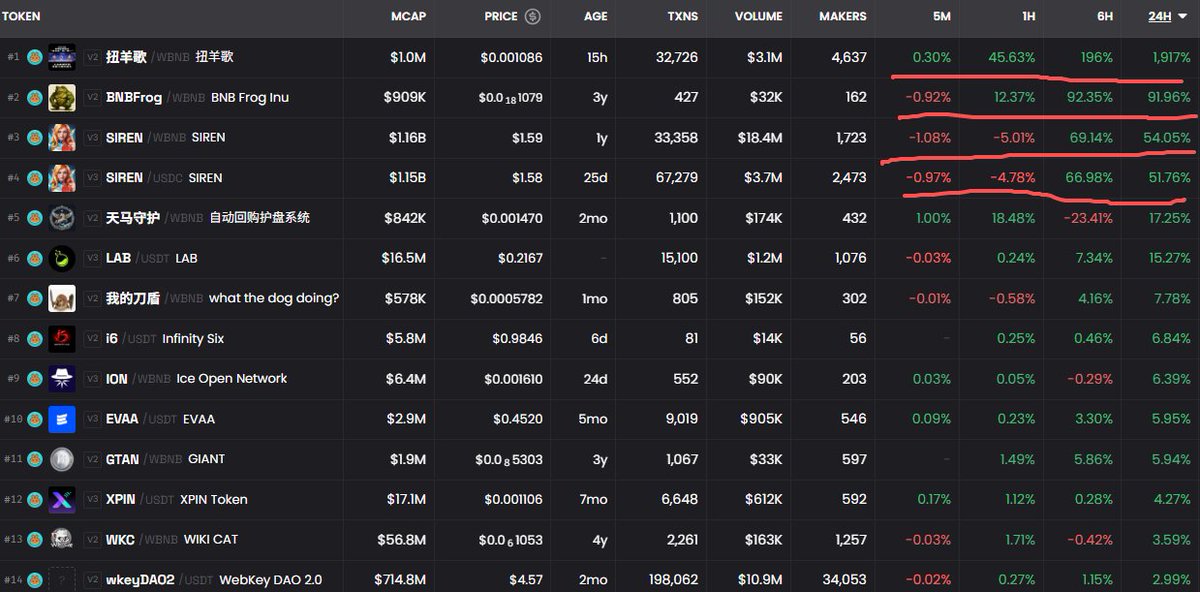Click the LAB token logo
This screenshot has height=592, width=1200.
point(62,258)
